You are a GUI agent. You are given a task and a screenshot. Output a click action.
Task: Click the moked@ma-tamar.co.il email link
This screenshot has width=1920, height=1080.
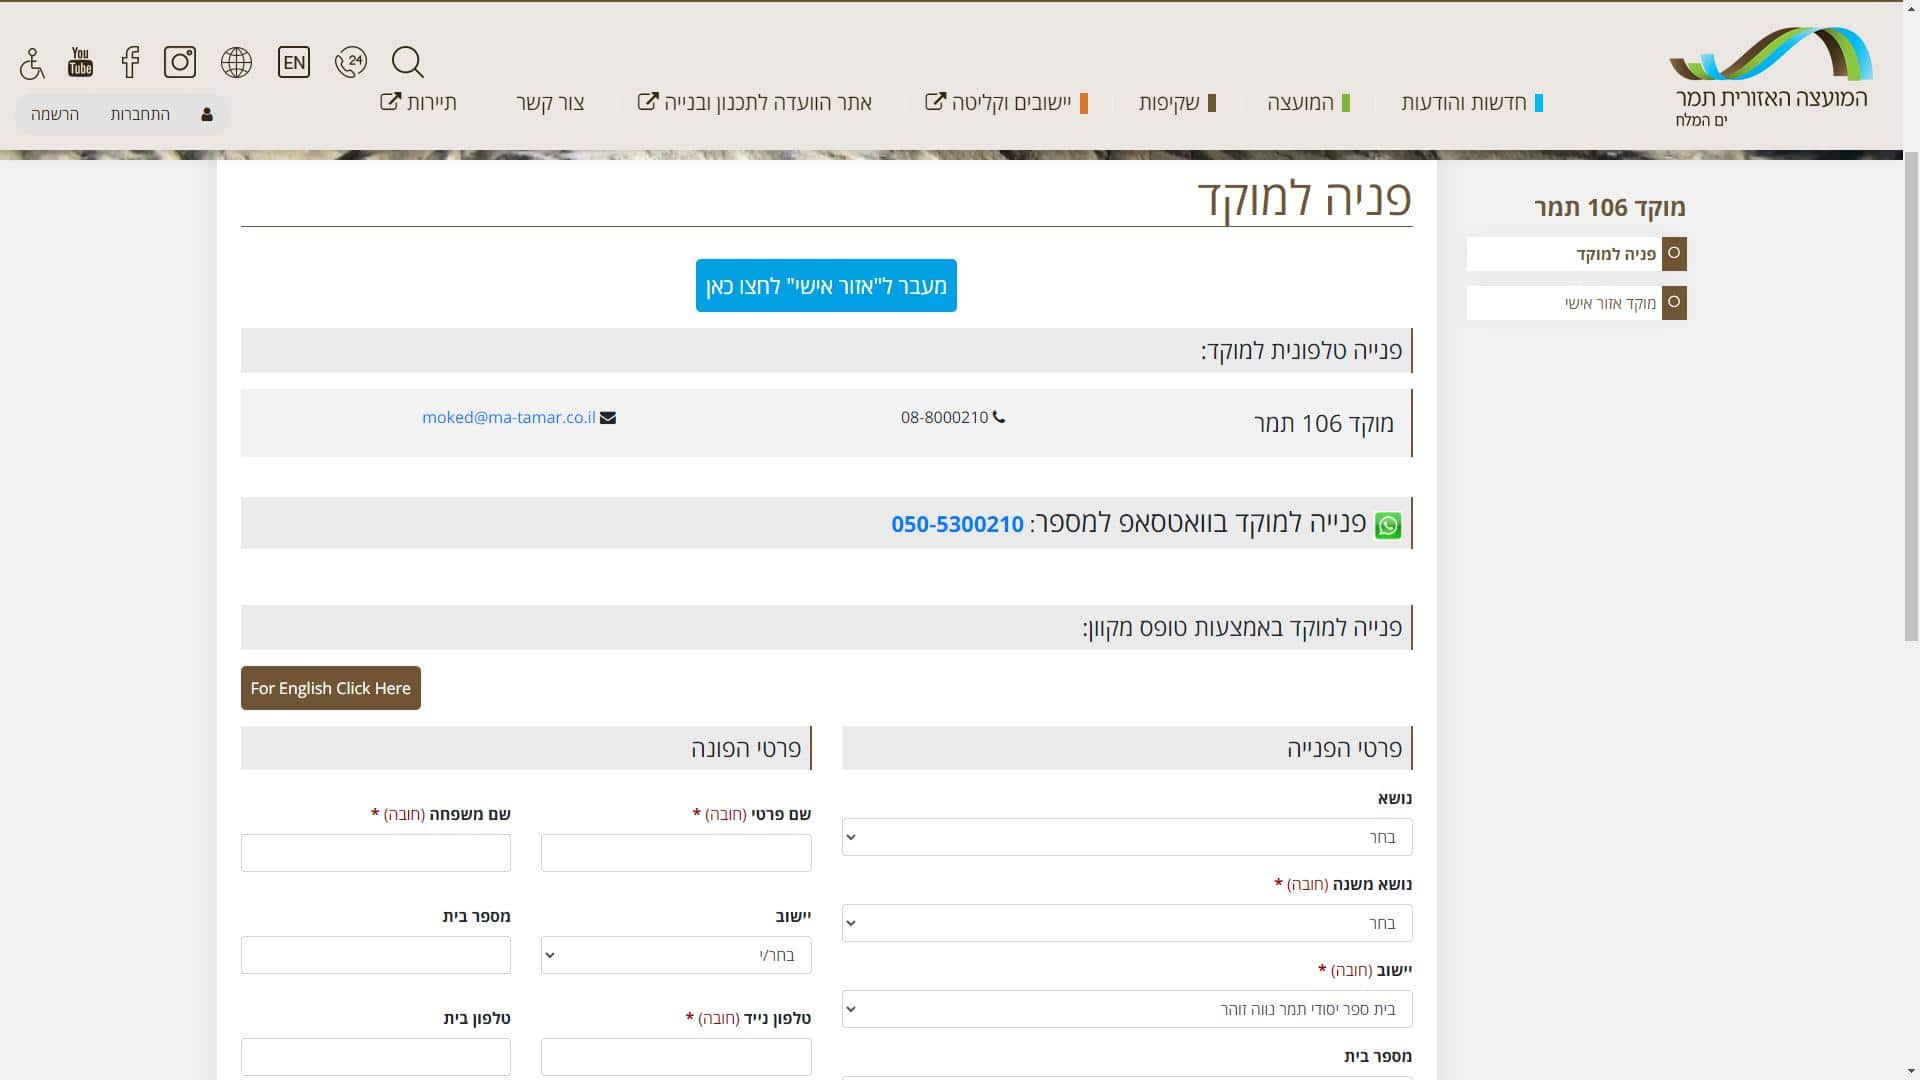pyautogui.click(x=508, y=418)
